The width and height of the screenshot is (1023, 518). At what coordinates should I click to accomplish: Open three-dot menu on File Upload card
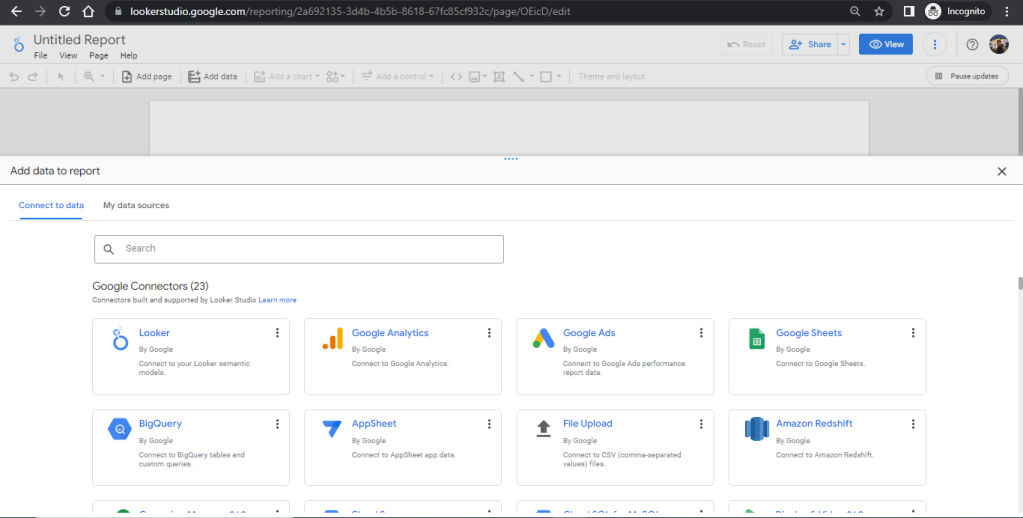(x=701, y=424)
